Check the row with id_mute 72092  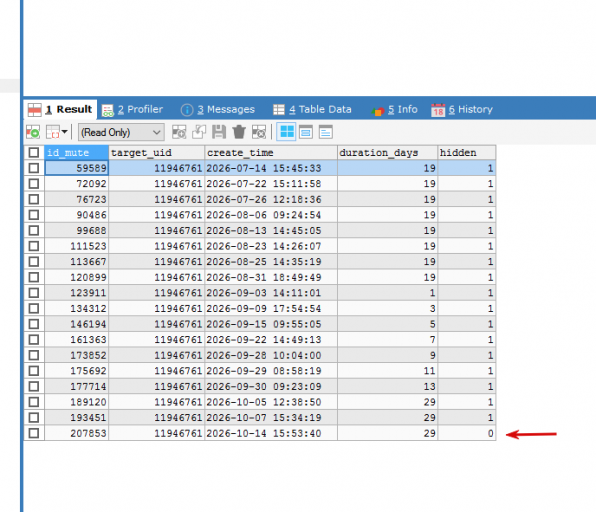click(34, 184)
